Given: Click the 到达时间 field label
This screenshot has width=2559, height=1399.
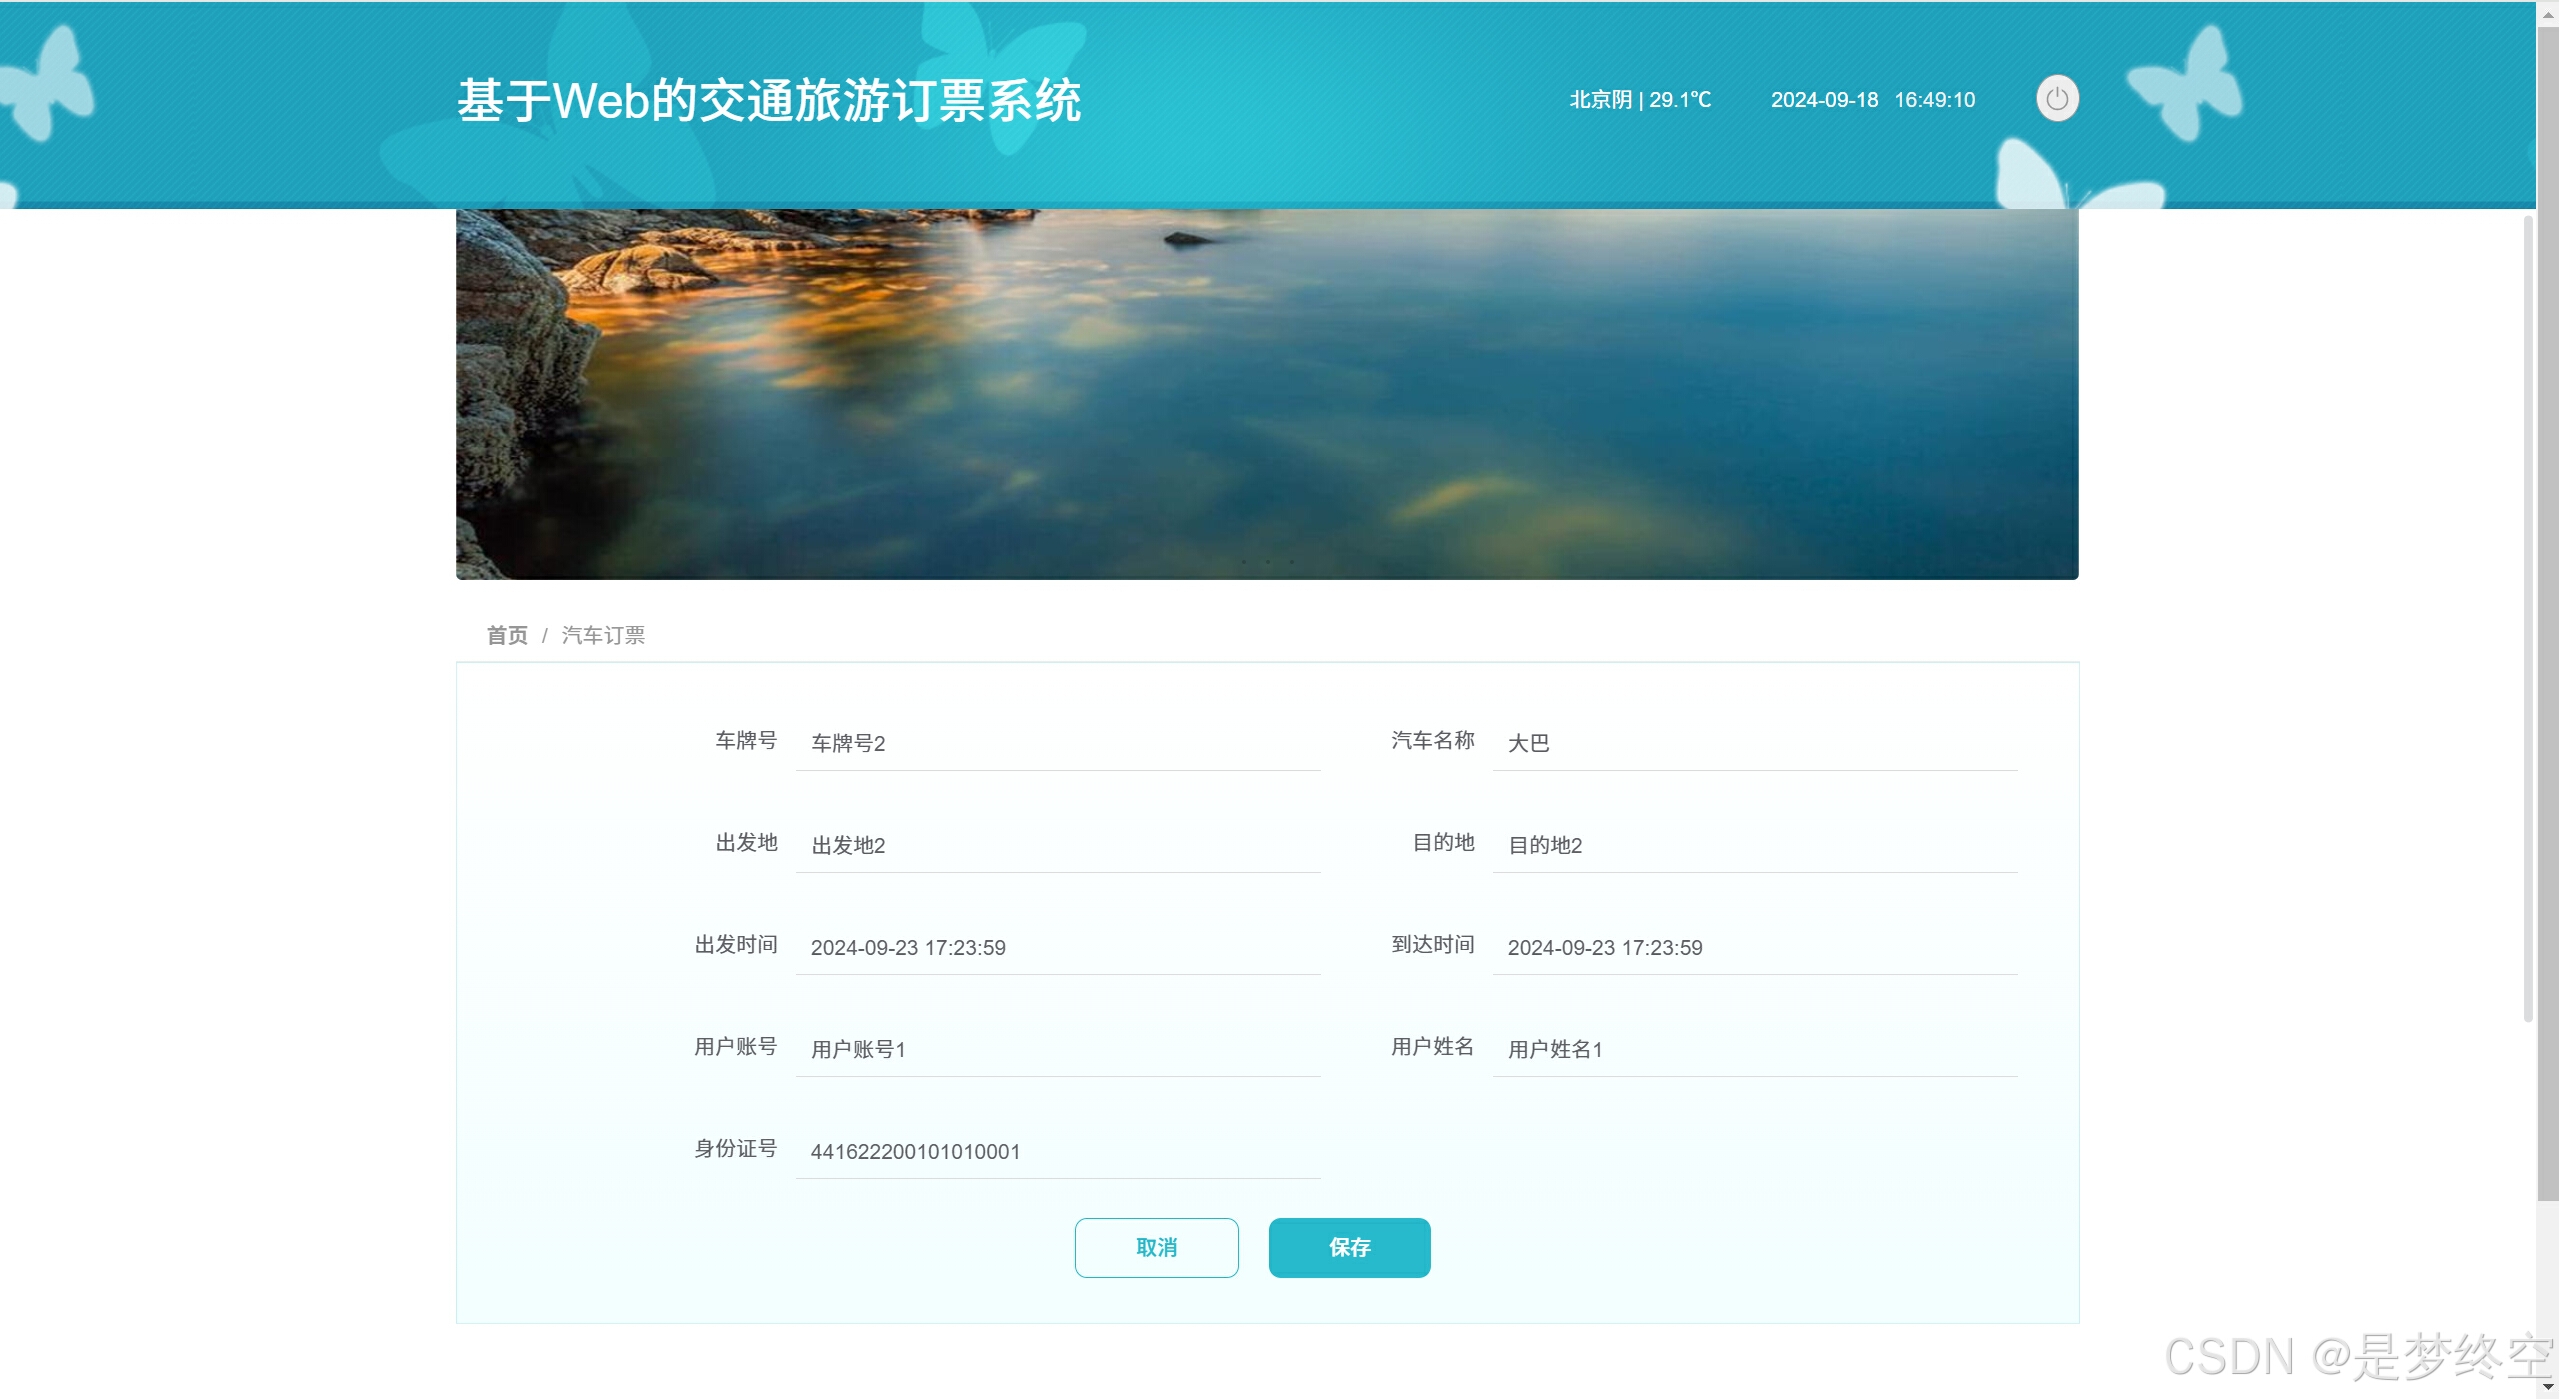Looking at the screenshot, I should click(1432, 944).
